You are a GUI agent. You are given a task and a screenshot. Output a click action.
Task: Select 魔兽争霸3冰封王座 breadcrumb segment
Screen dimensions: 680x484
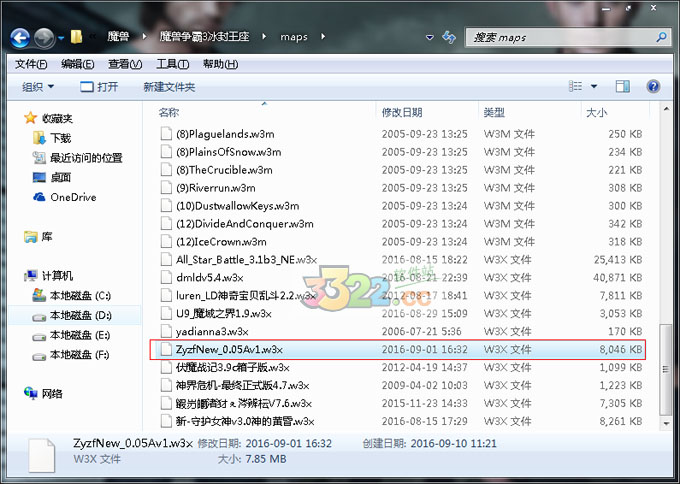tap(204, 37)
